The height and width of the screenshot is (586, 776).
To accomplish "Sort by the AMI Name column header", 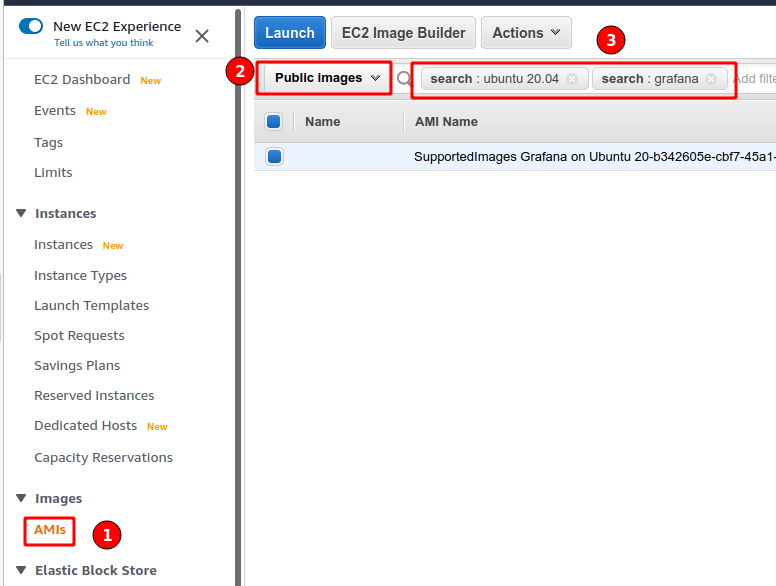I will coord(446,122).
